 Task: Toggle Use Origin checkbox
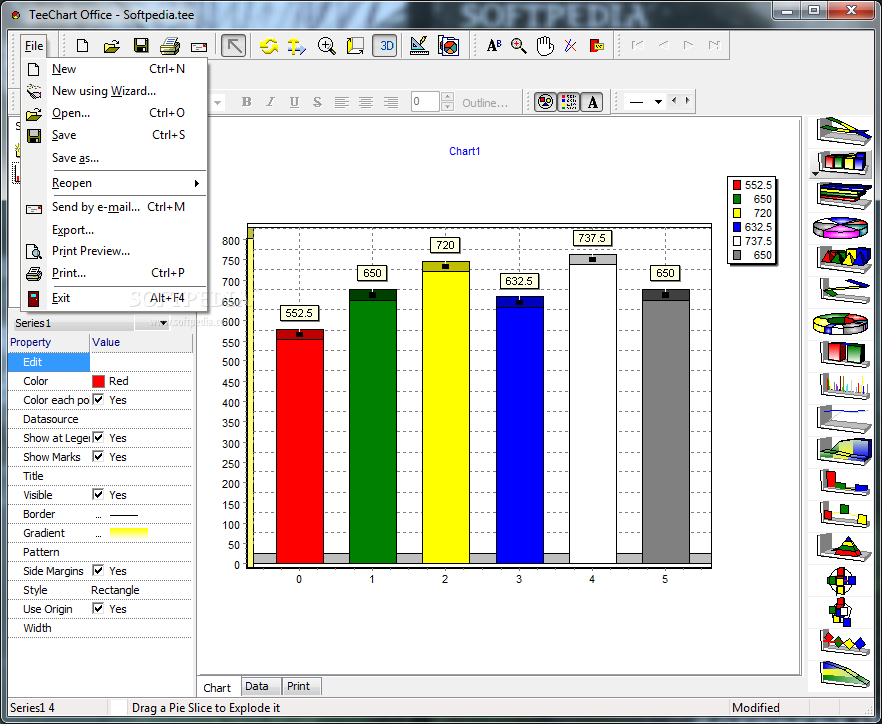pyautogui.click(x=98, y=608)
